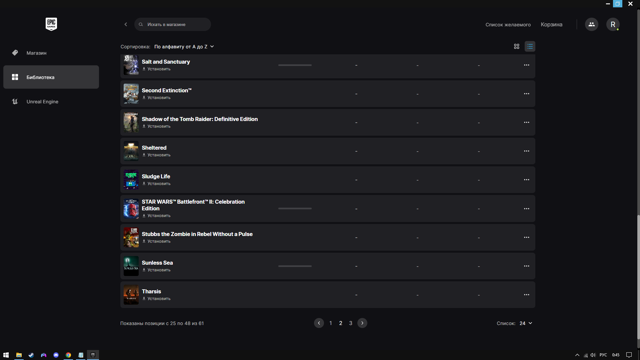Go to next page arrow

pyautogui.click(x=362, y=323)
